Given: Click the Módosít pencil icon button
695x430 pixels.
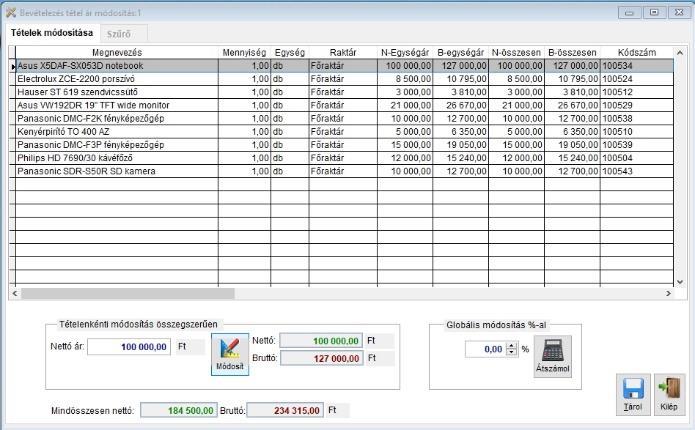Looking at the screenshot, I should [x=230, y=354].
